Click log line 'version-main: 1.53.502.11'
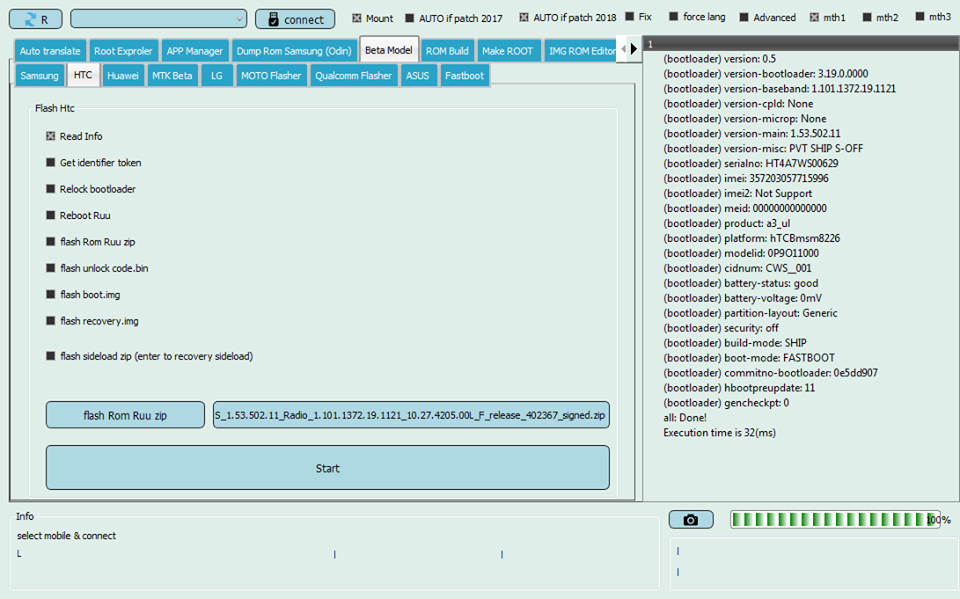Screen dimensions: 960x599 [x=751, y=134]
